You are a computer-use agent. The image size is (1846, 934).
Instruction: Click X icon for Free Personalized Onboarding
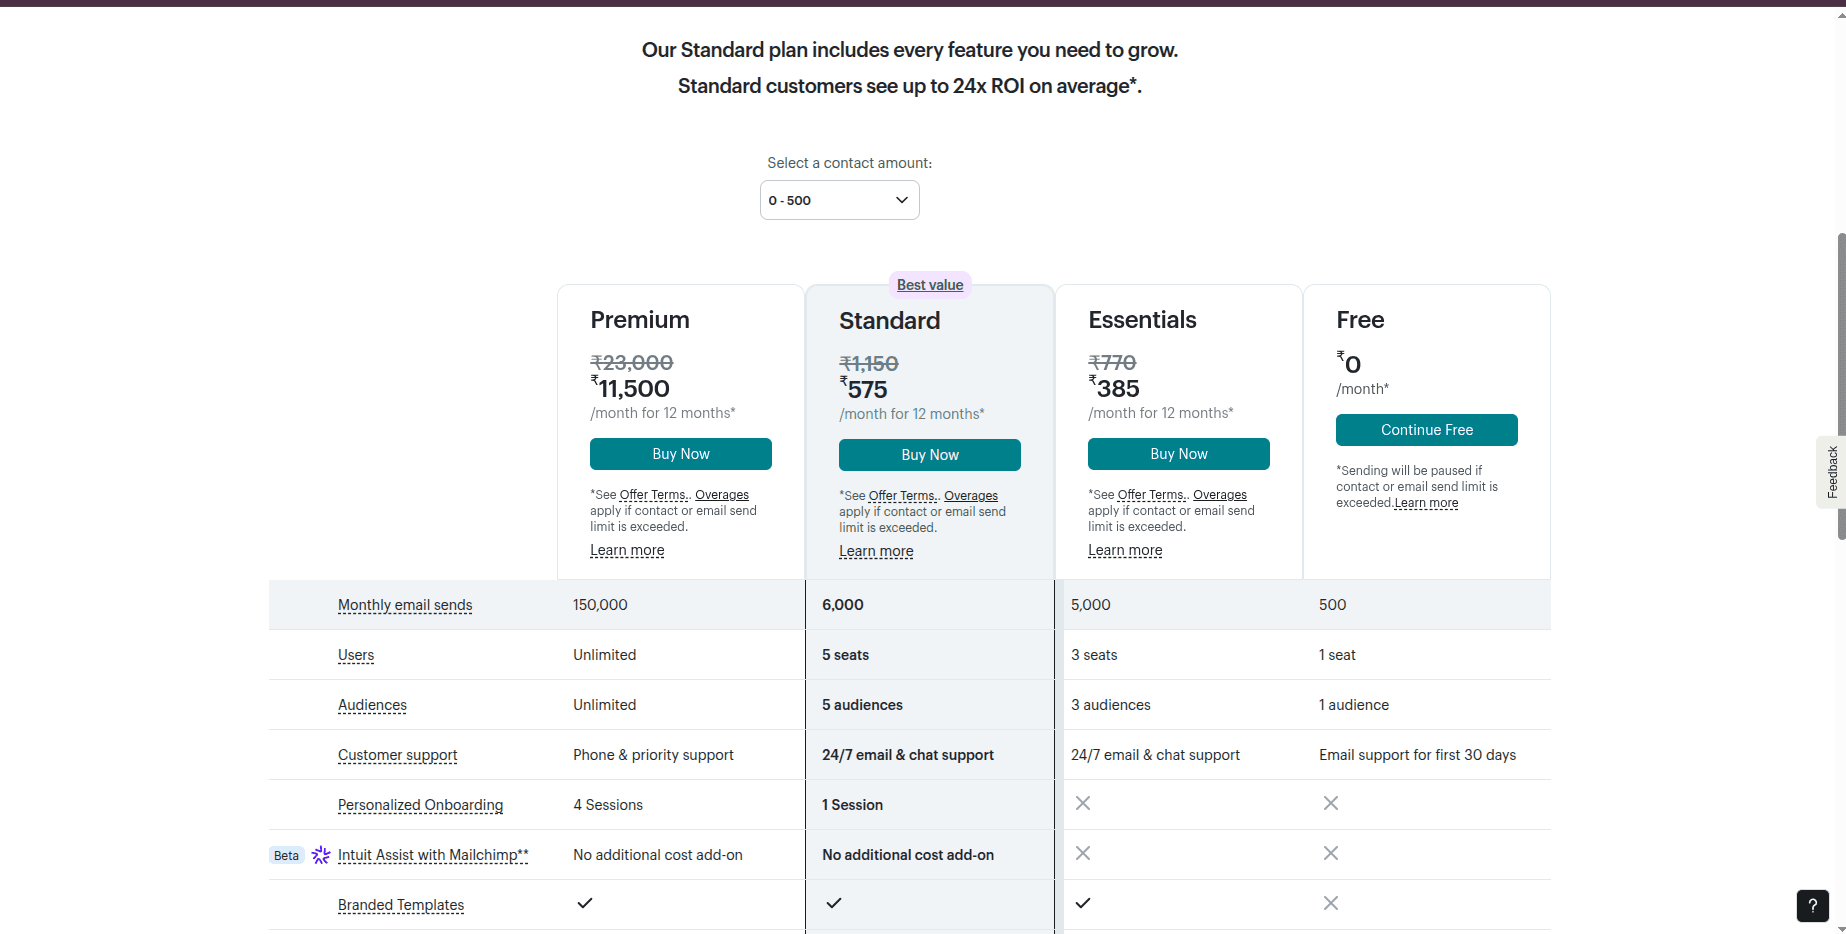tap(1330, 803)
